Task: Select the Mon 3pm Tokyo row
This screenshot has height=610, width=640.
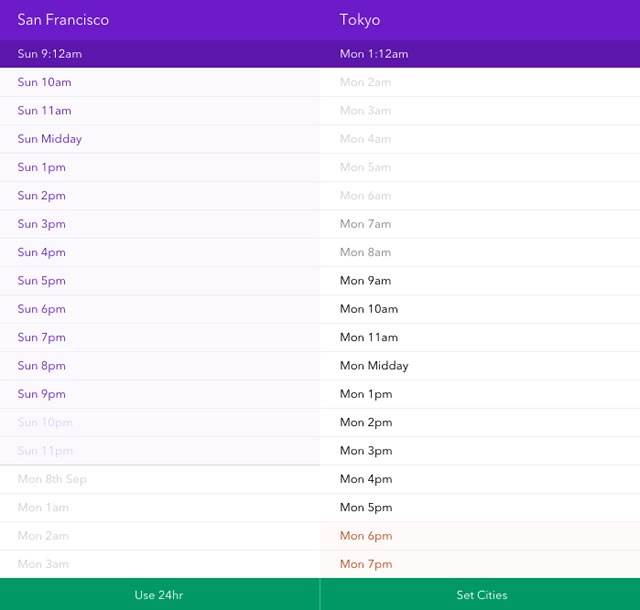Action: pos(480,451)
